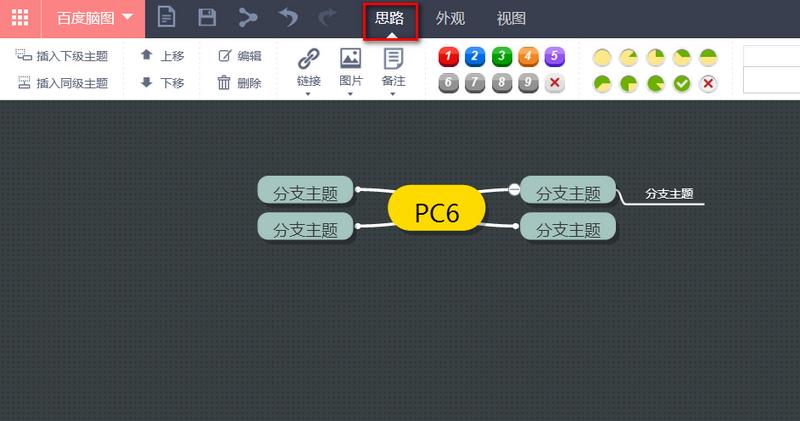Set progress to seven-eighths pie icon
Viewport: 800px width, 421px height.
pyautogui.click(x=655, y=83)
